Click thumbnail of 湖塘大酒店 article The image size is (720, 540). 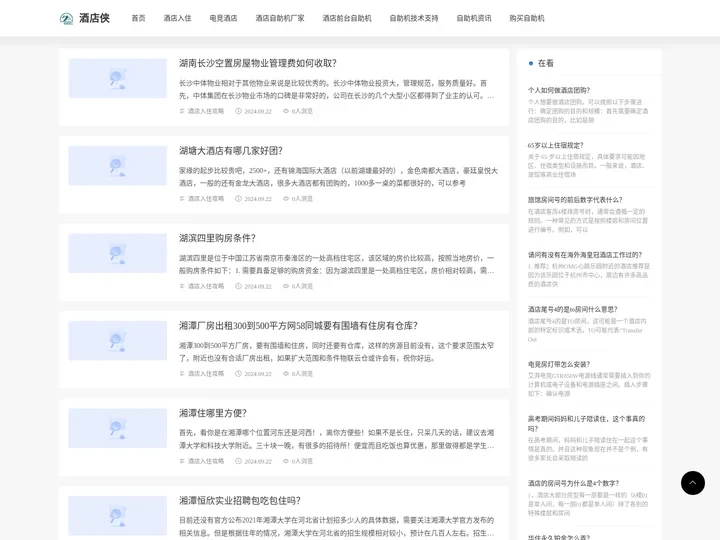(118, 166)
